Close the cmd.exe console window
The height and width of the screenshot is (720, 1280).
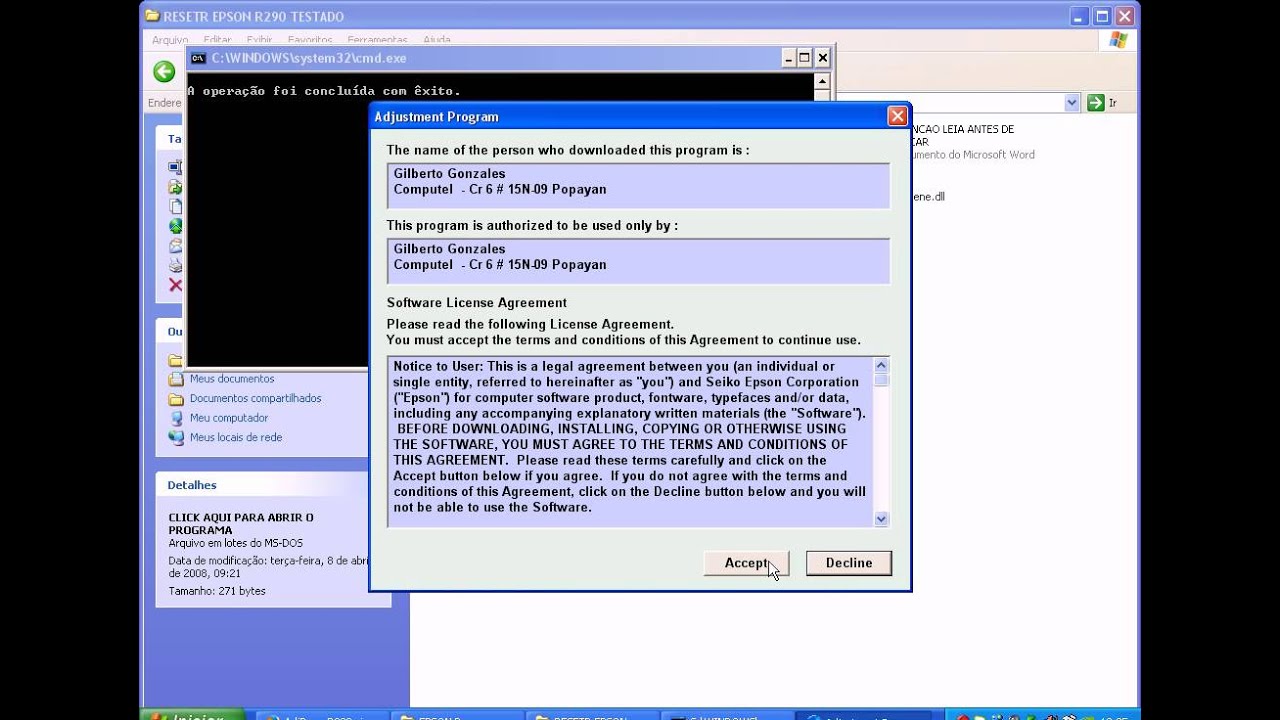tap(822, 58)
